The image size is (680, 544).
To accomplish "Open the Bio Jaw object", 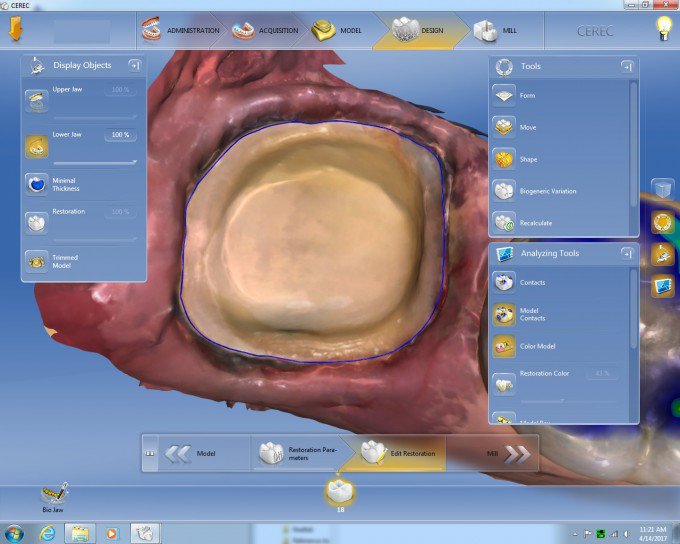I will [54, 497].
